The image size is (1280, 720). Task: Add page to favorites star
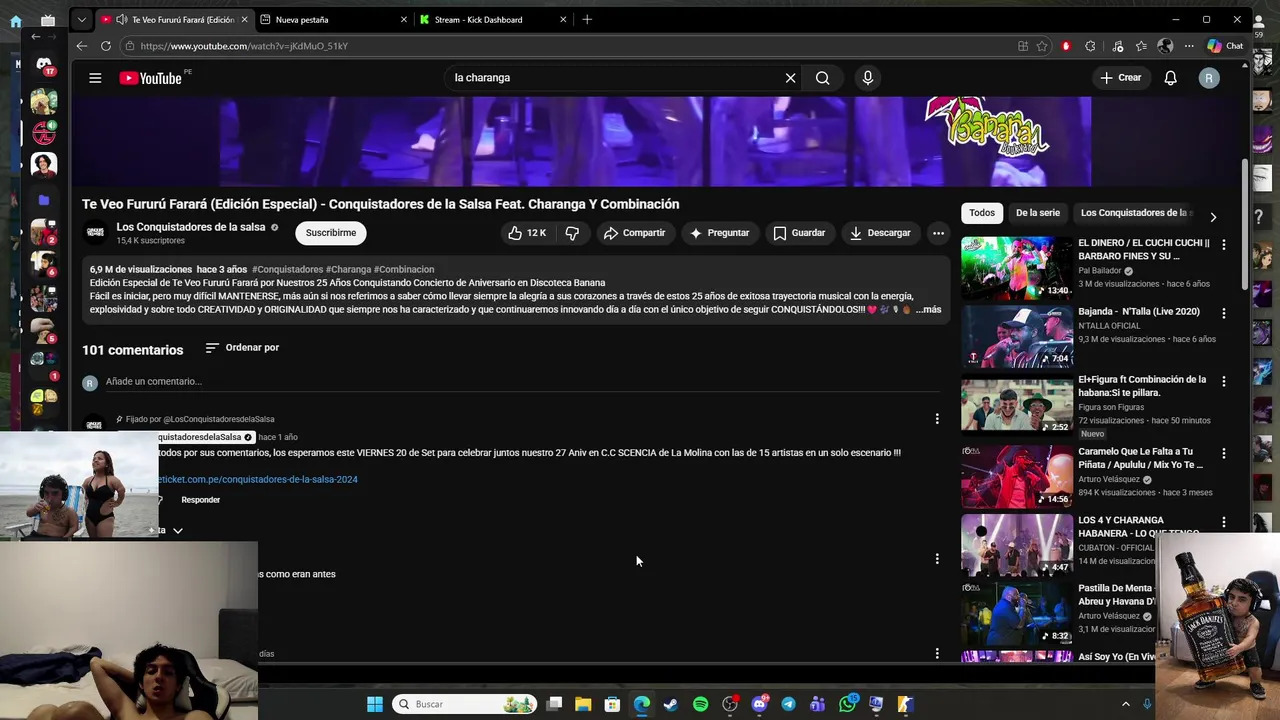click(x=1042, y=46)
